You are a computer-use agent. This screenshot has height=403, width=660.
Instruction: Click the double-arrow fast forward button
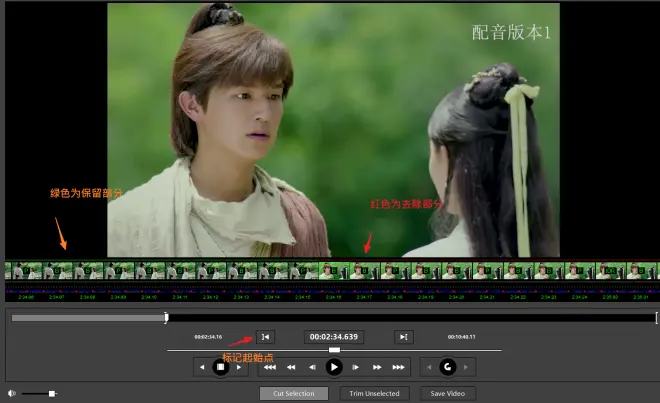click(x=377, y=367)
